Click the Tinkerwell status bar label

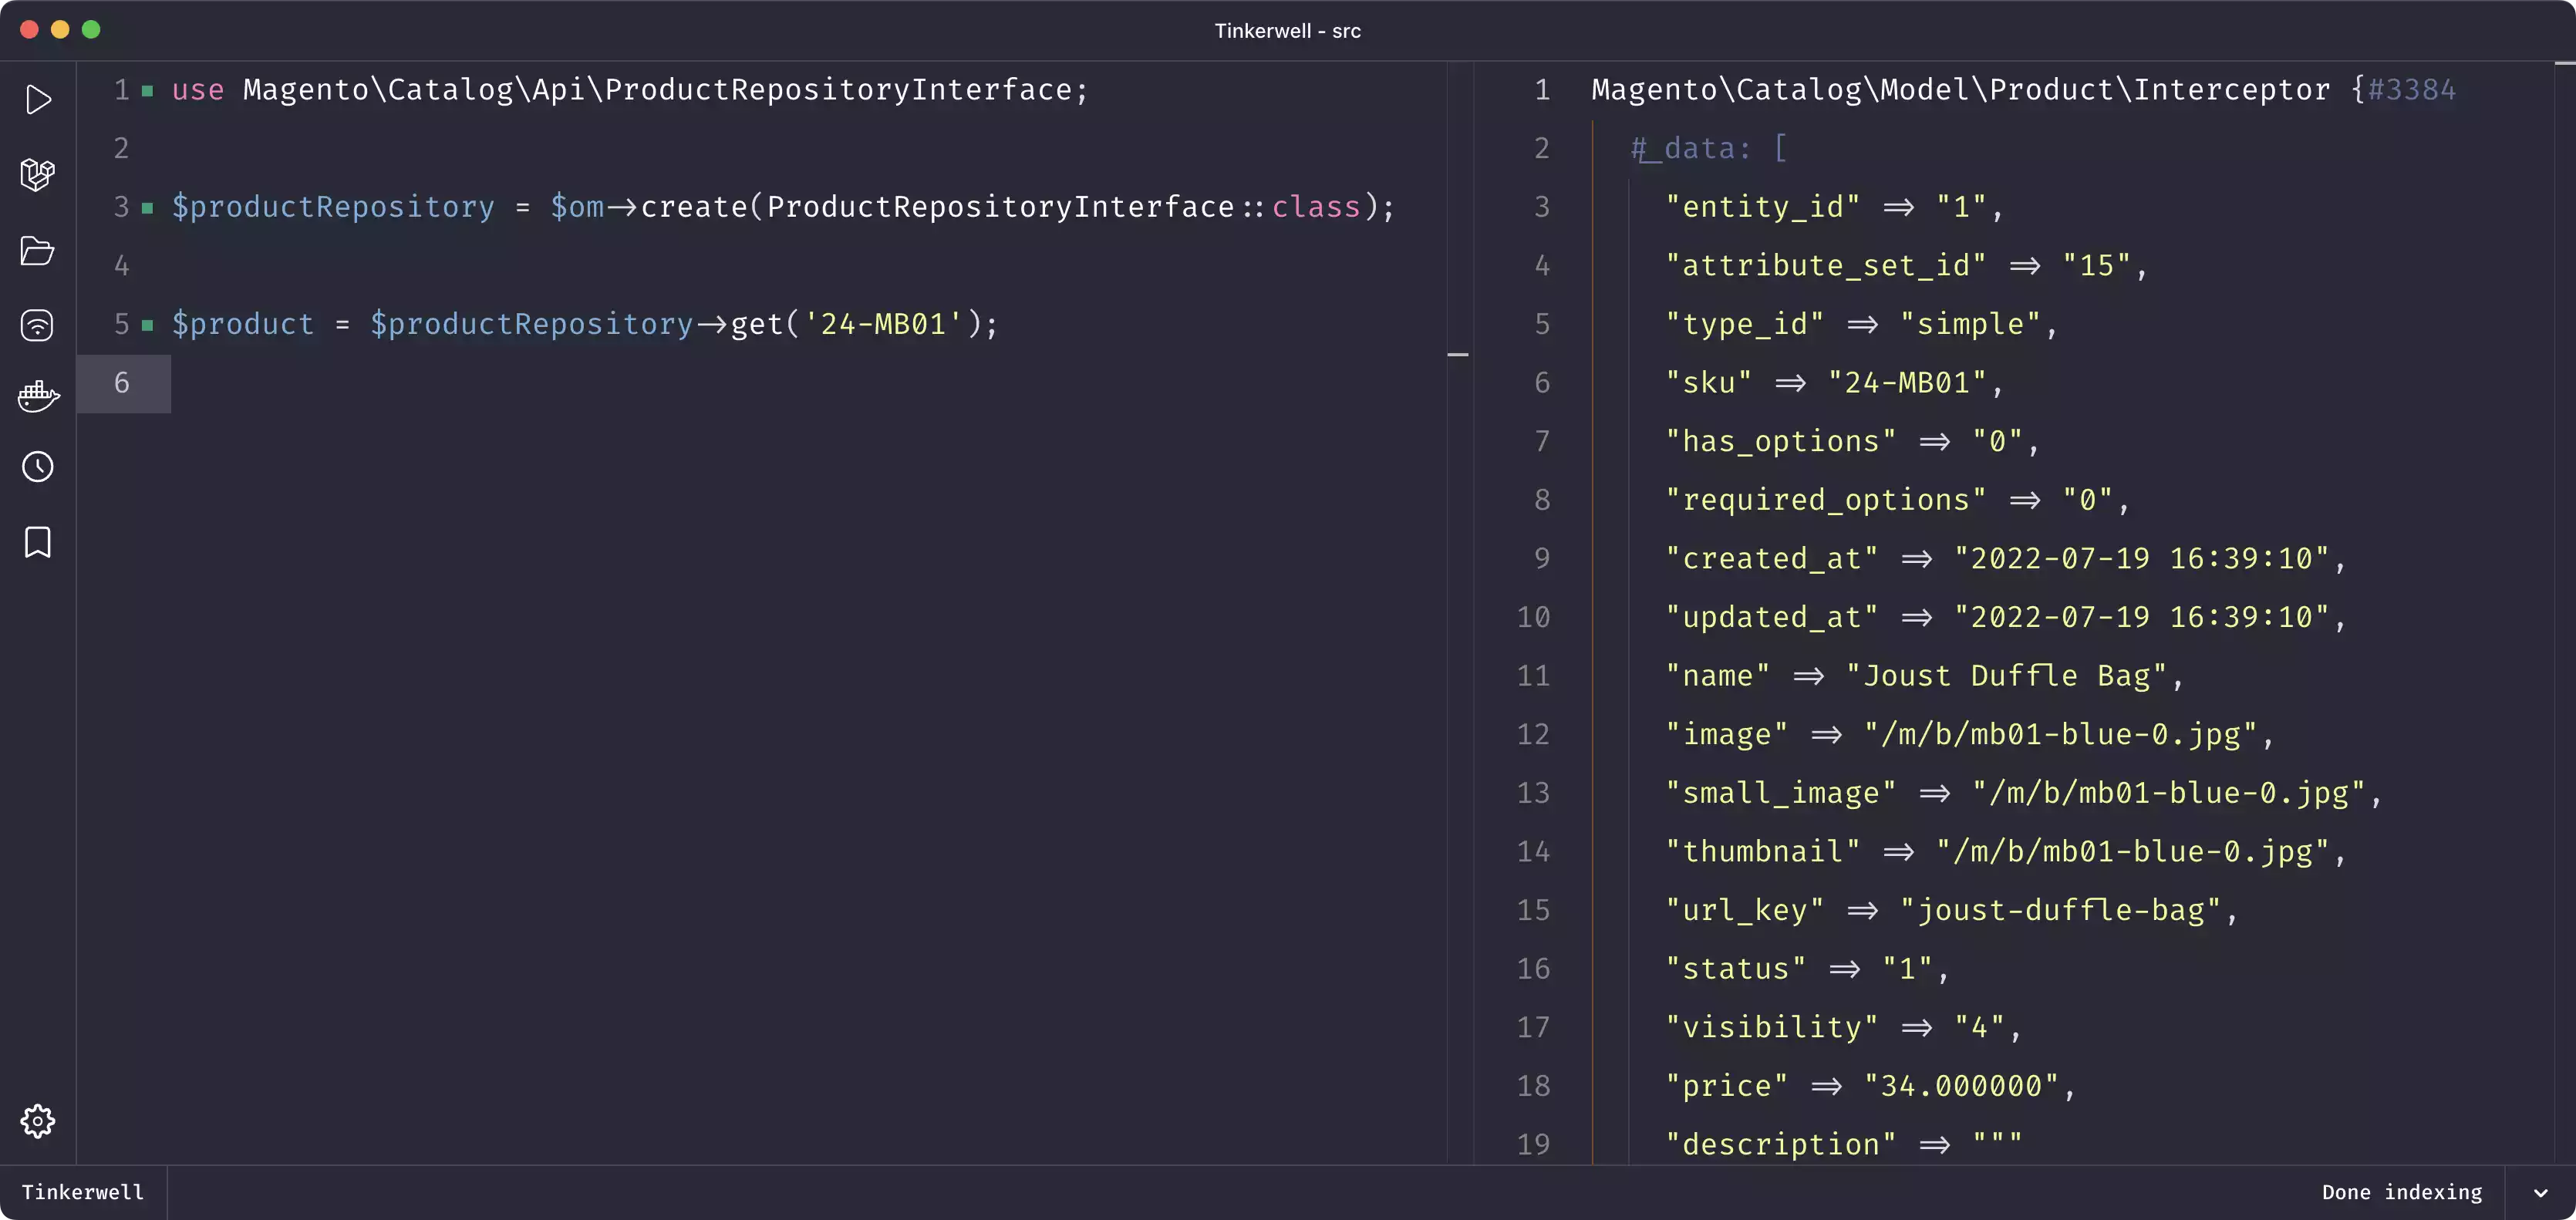(x=83, y=1192)
